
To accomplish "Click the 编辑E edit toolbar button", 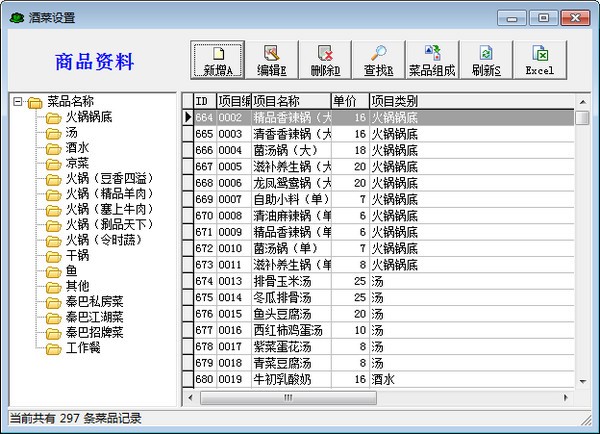I will tap(271, 60).
